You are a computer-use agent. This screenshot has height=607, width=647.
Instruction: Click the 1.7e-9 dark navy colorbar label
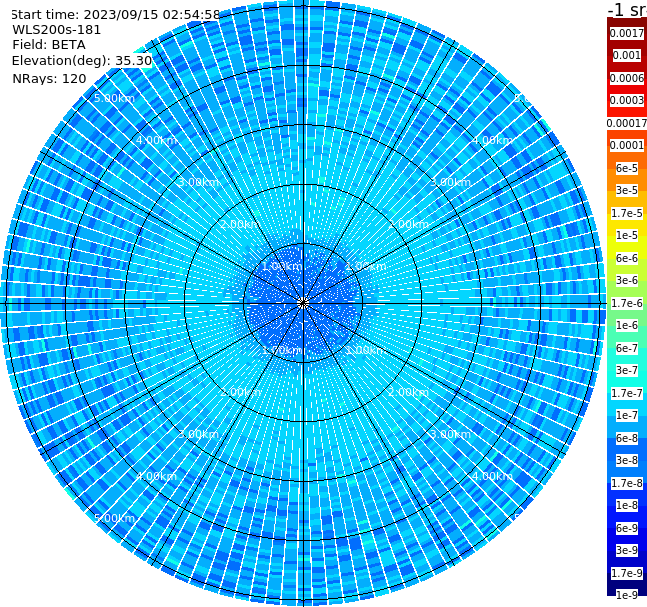tap(627, 573)
